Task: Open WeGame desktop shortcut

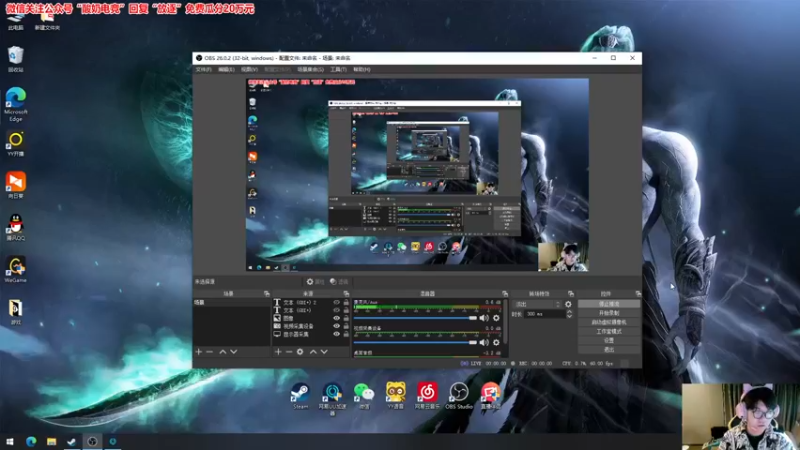Action: tap(16, 270)
